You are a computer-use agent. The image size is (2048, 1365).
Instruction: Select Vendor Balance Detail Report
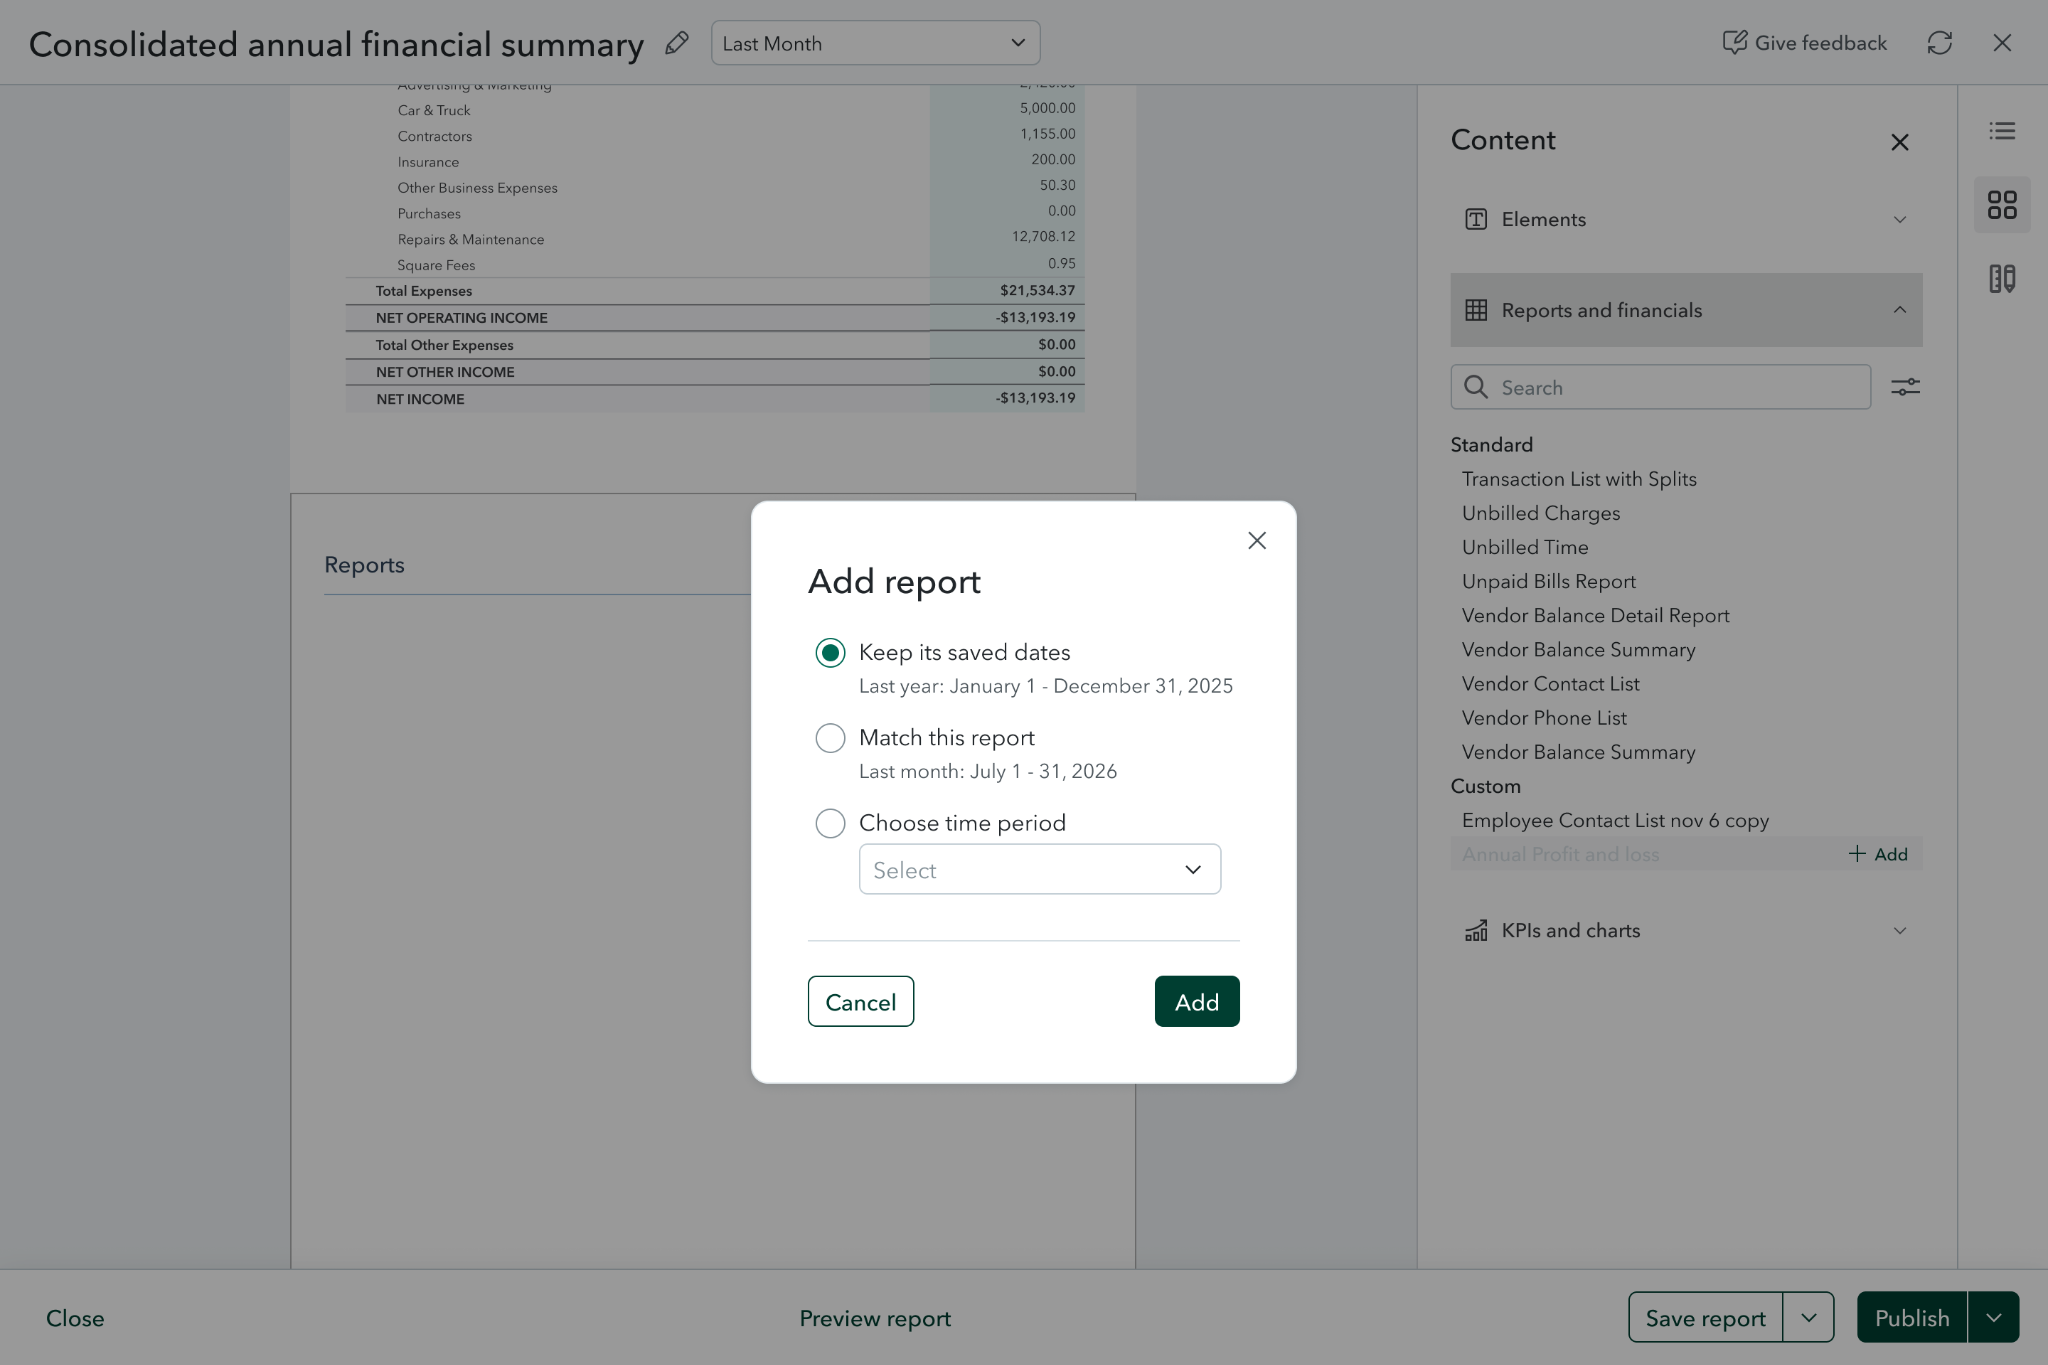coord(1595,616)
